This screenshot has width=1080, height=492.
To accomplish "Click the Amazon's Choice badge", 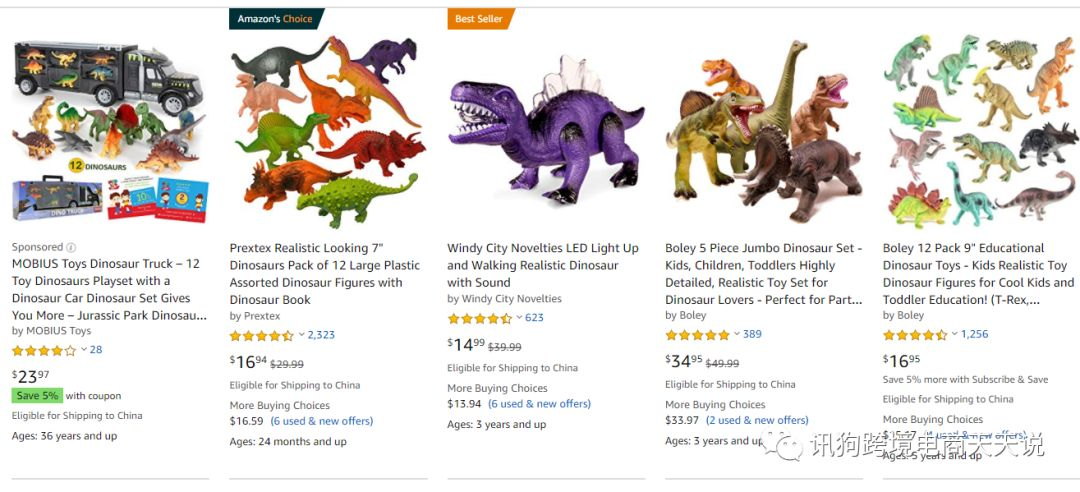I will [275, 18].
